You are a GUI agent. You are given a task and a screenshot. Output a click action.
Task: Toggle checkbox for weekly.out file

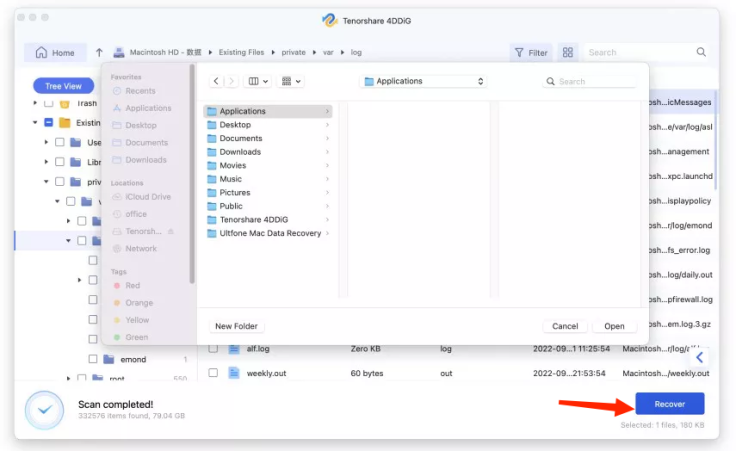[213, 373]
